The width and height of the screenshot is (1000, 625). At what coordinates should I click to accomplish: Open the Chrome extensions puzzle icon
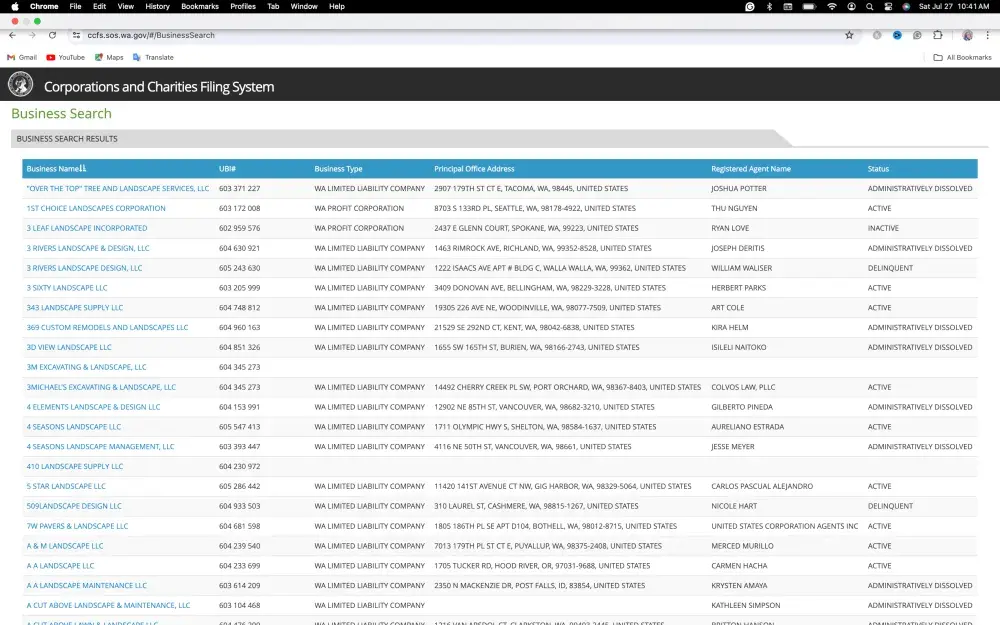click(x=937, y=35)
